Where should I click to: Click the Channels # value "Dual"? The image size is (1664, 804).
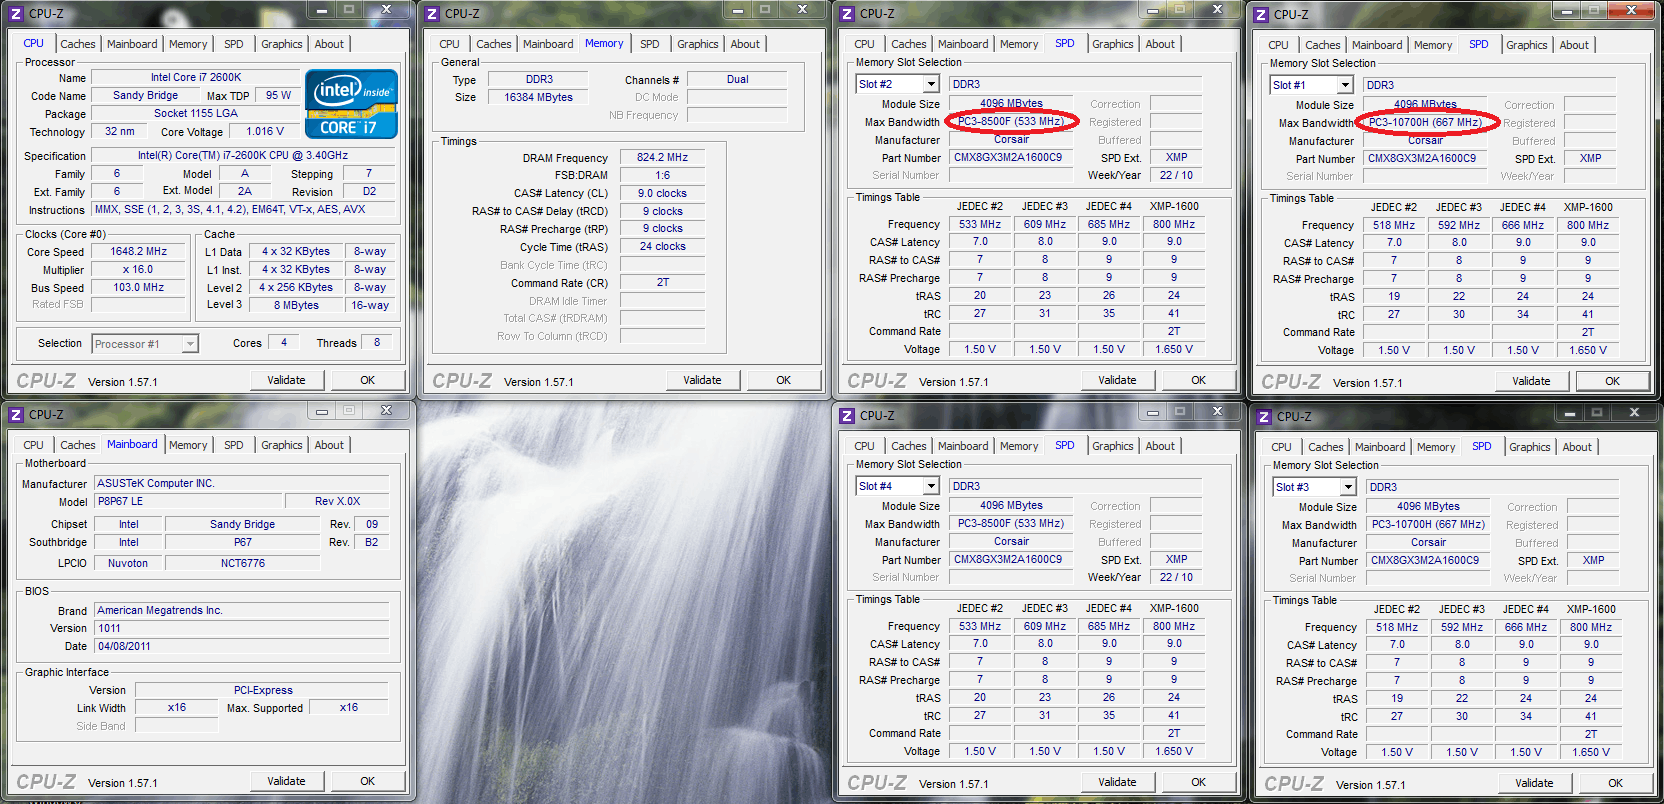[738, 79]
